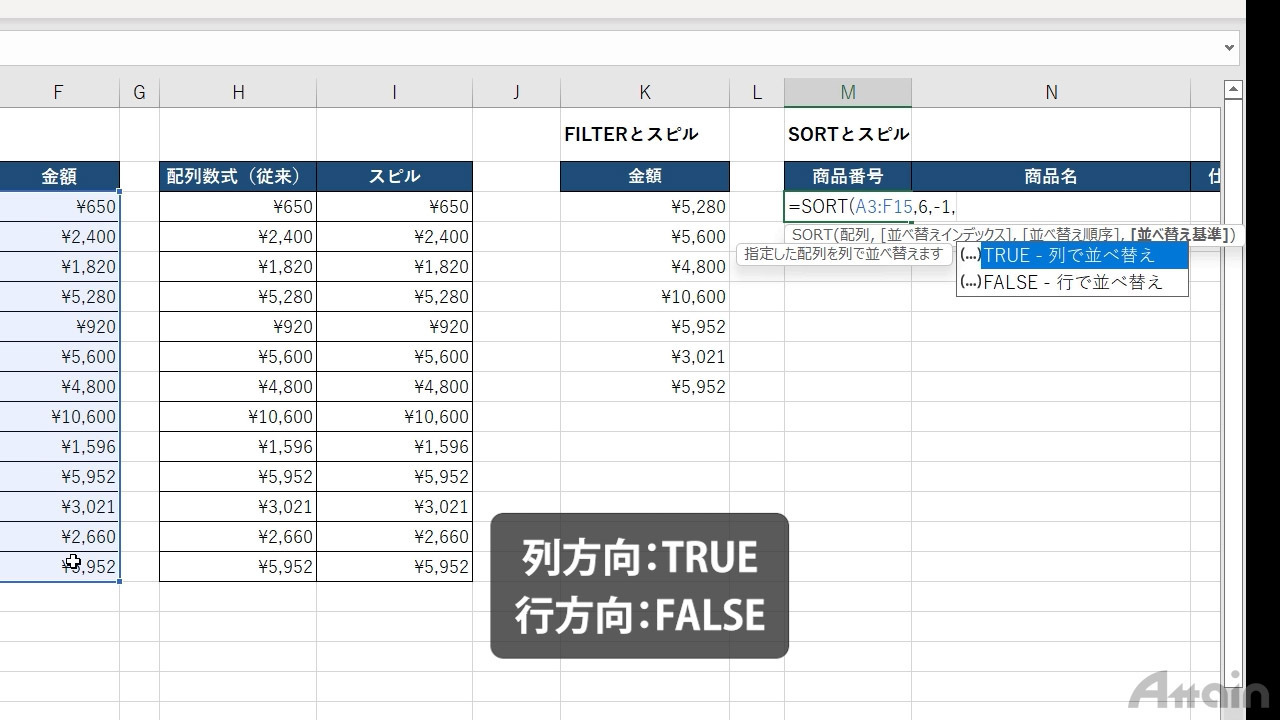Select column header F

pyautogui.click(x=58, y=93)
